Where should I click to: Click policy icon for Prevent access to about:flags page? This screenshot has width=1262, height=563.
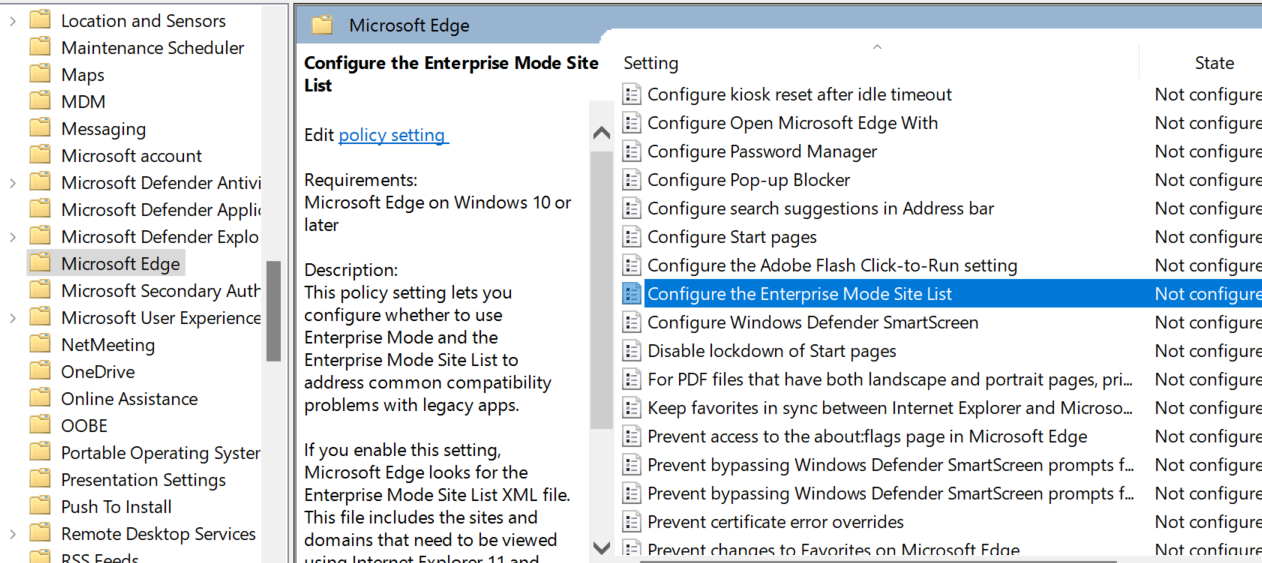tap(631, 437)
